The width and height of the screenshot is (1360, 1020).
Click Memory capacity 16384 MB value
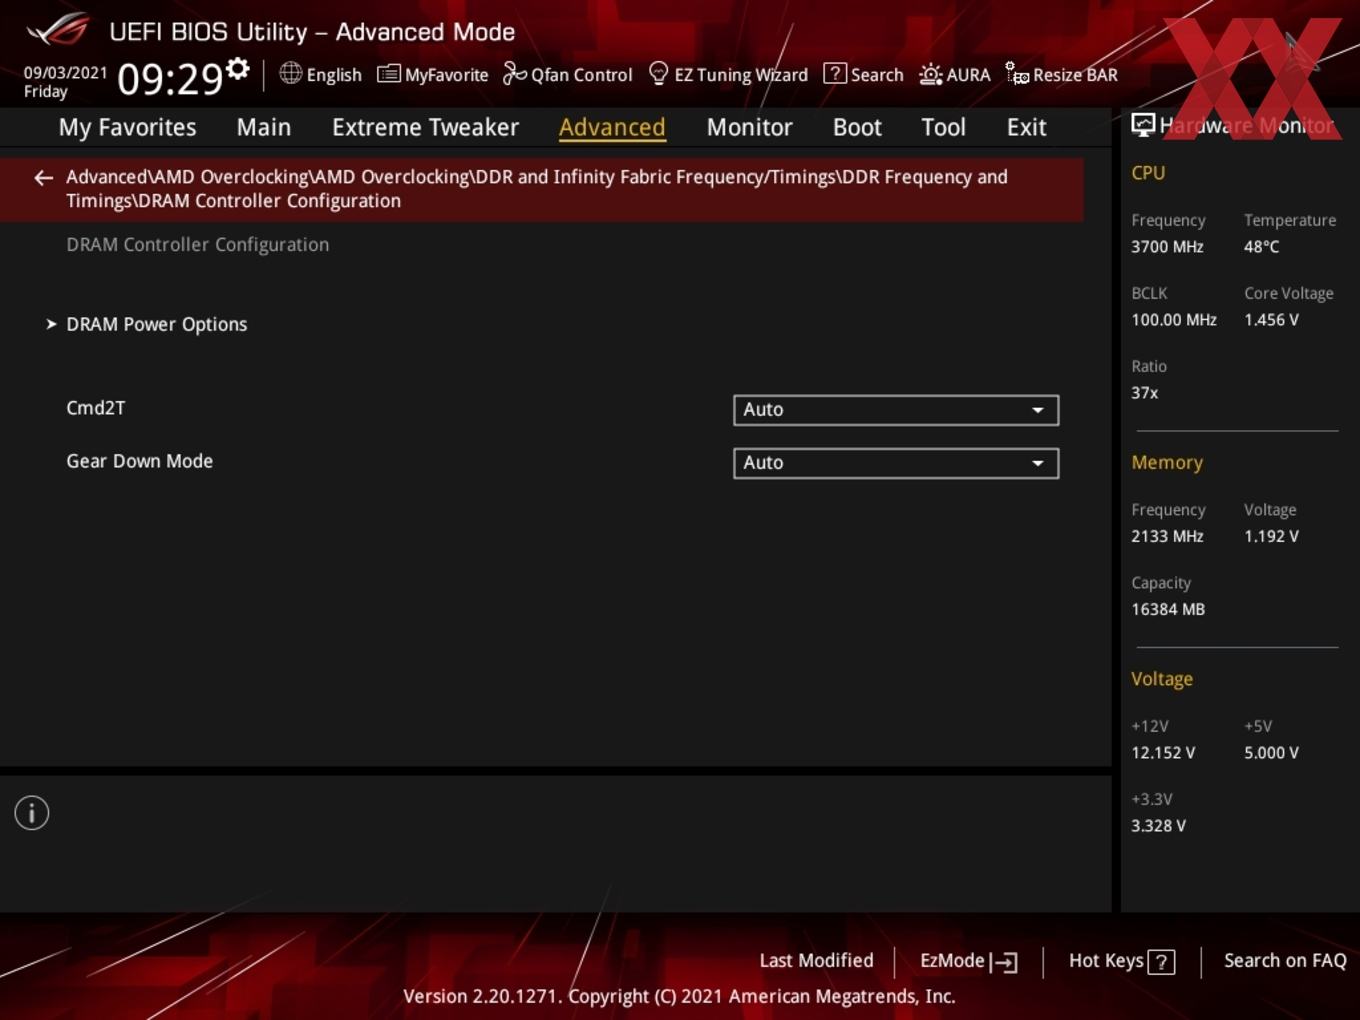point(1168,609)
